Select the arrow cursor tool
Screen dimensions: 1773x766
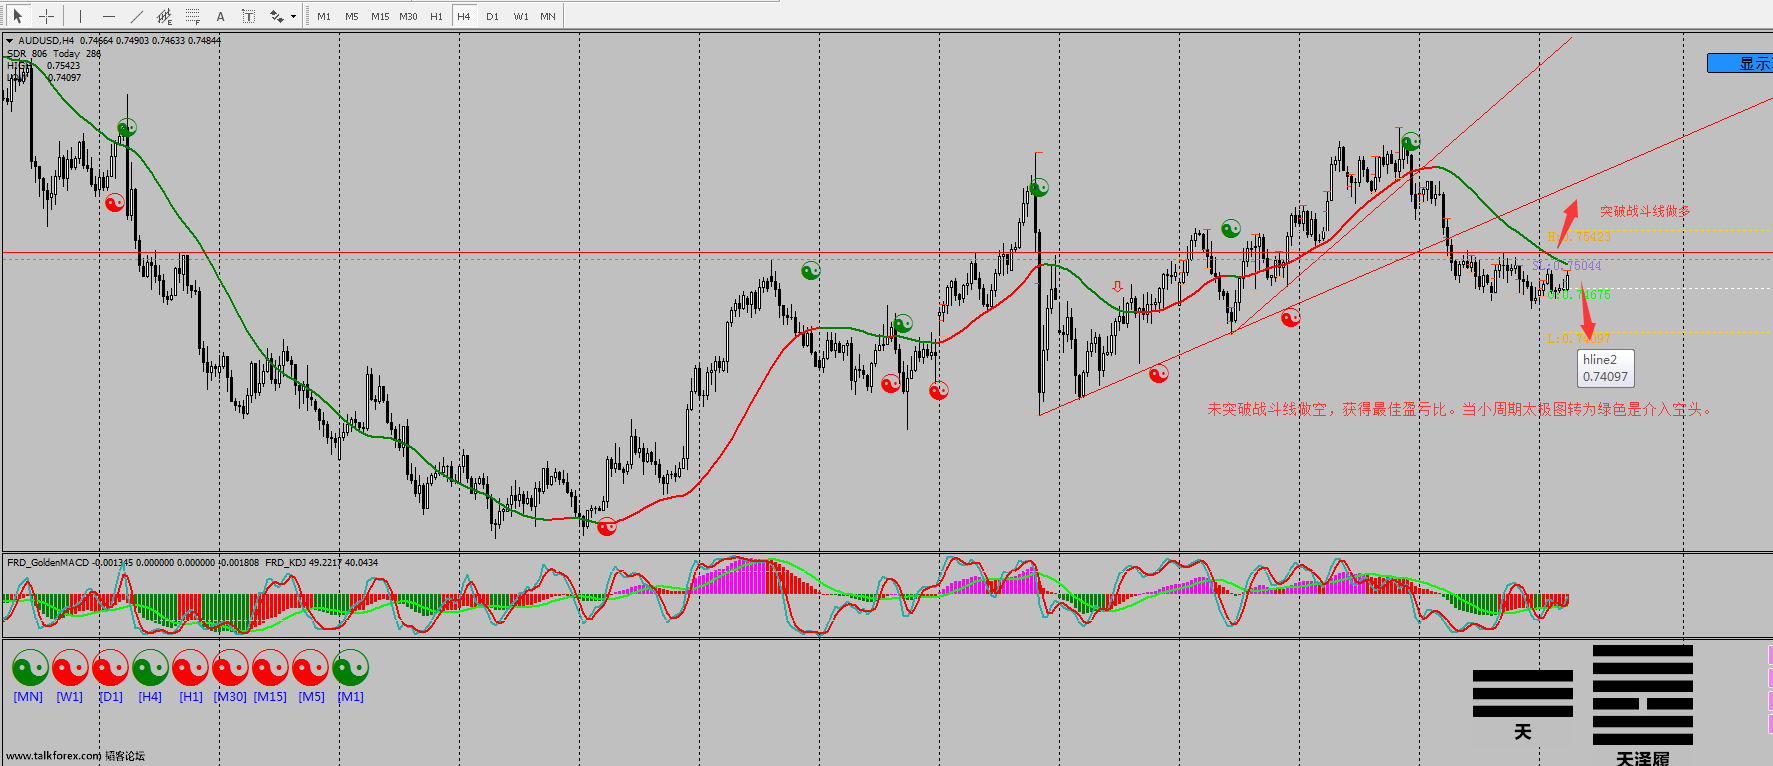(17, 16)
